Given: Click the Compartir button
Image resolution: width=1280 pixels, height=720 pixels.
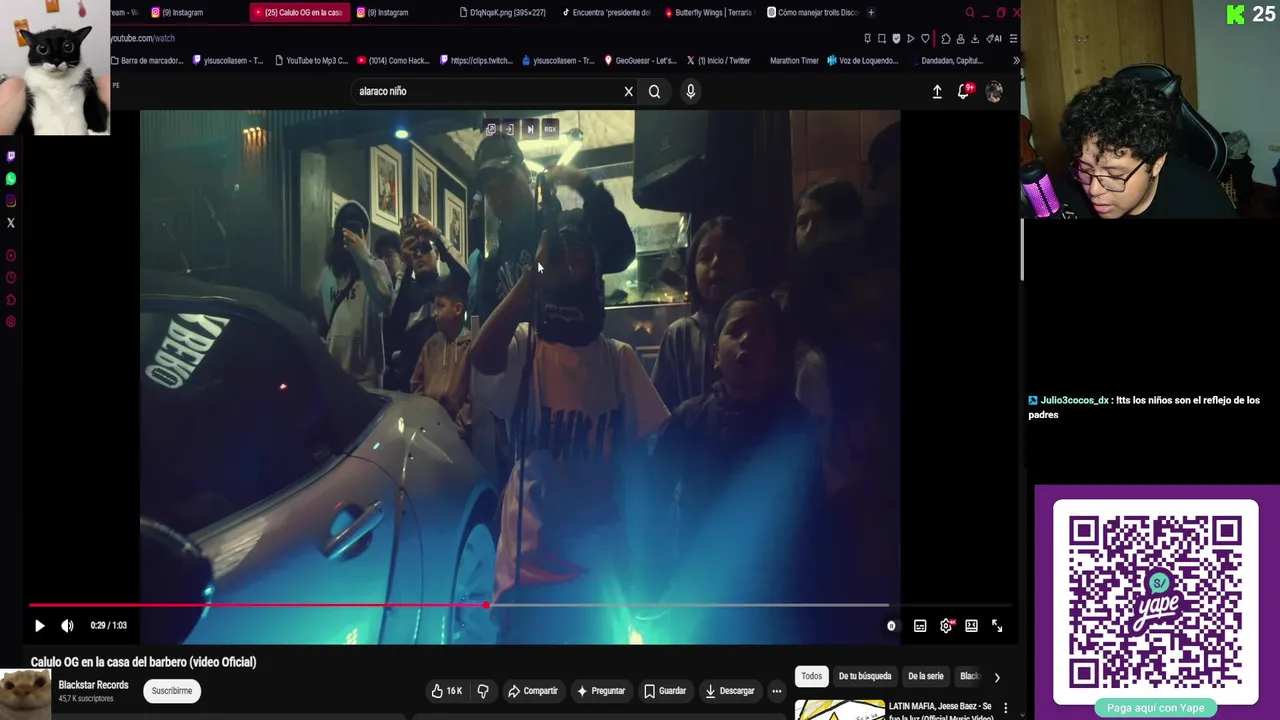Looking at the screenshot, I should tap(532, 691).
